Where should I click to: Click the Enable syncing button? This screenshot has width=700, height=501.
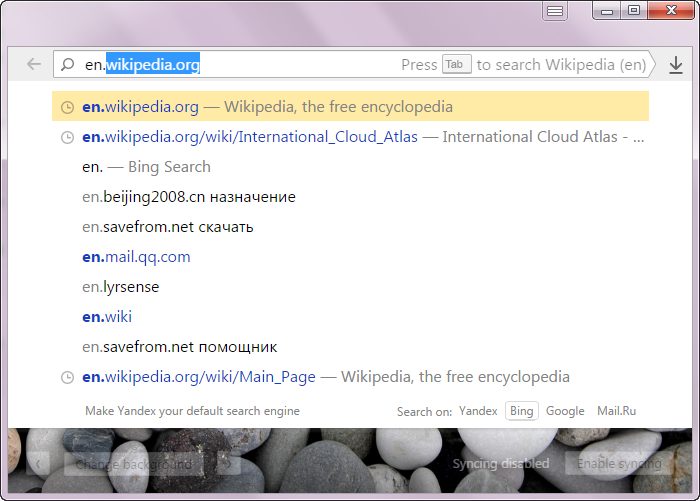pos(620,463)
